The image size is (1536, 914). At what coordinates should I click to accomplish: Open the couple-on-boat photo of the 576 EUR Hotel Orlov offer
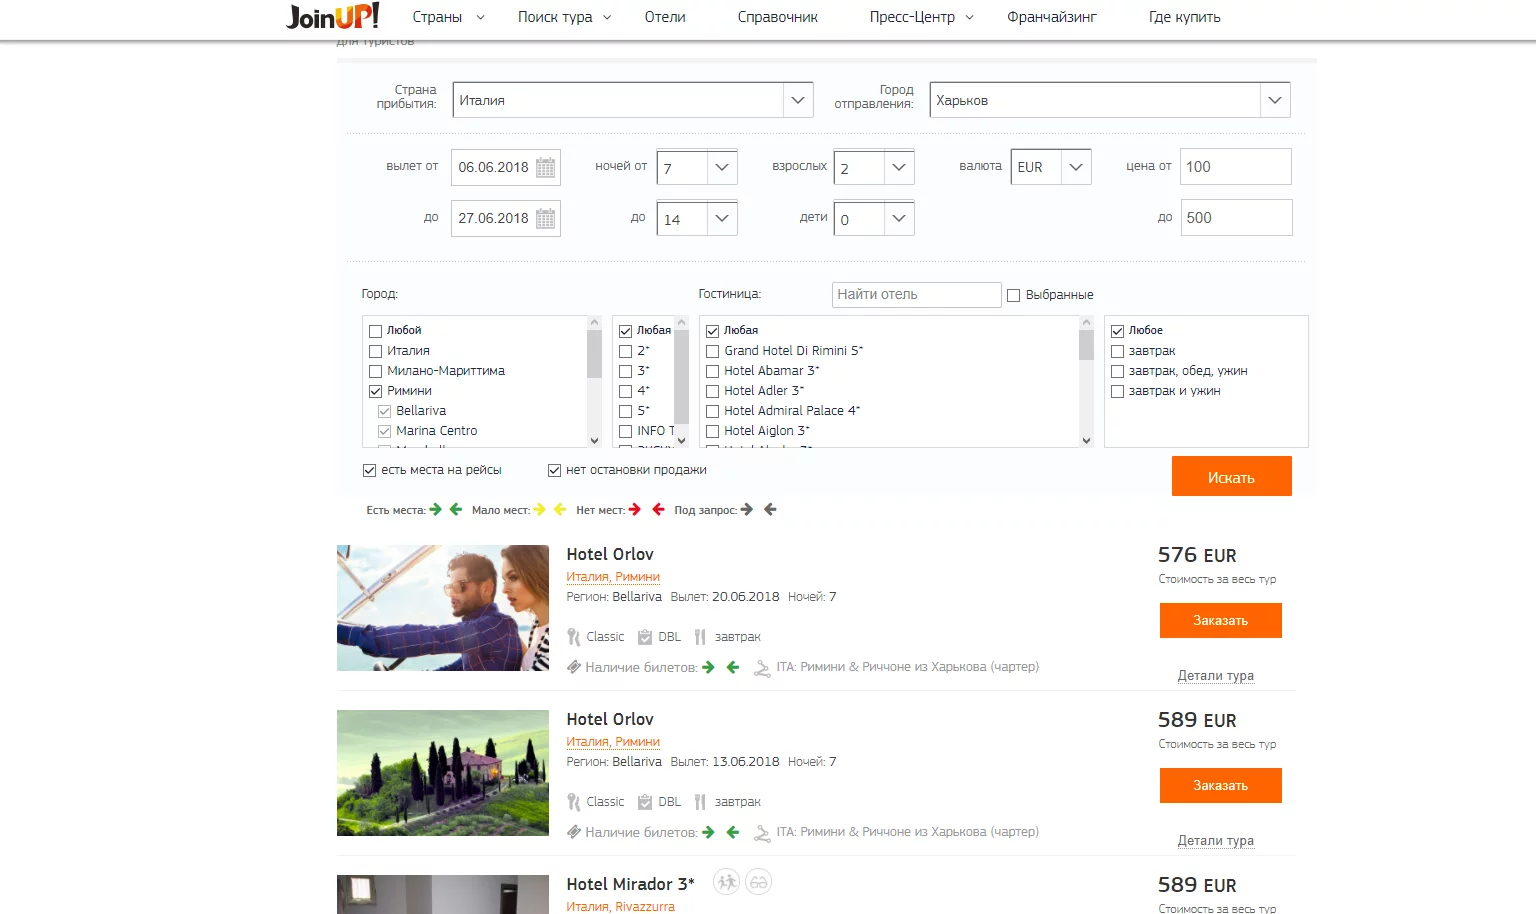click(443, 608)
